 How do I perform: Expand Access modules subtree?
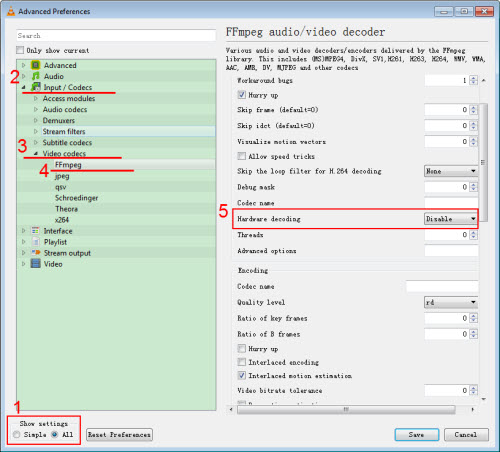coord(36,98)
